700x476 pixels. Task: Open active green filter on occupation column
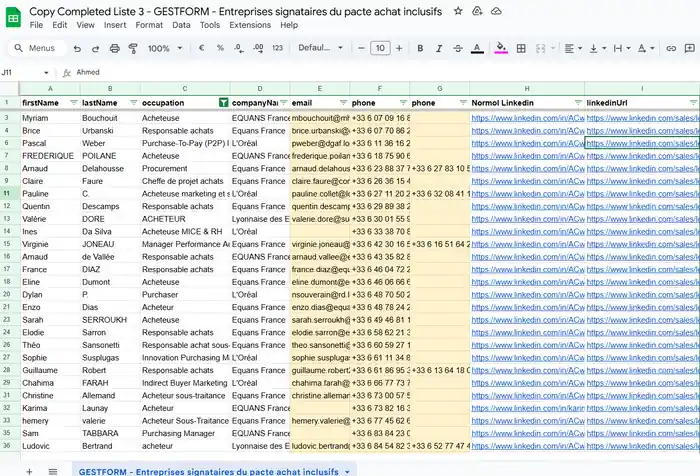pos(224,103)
